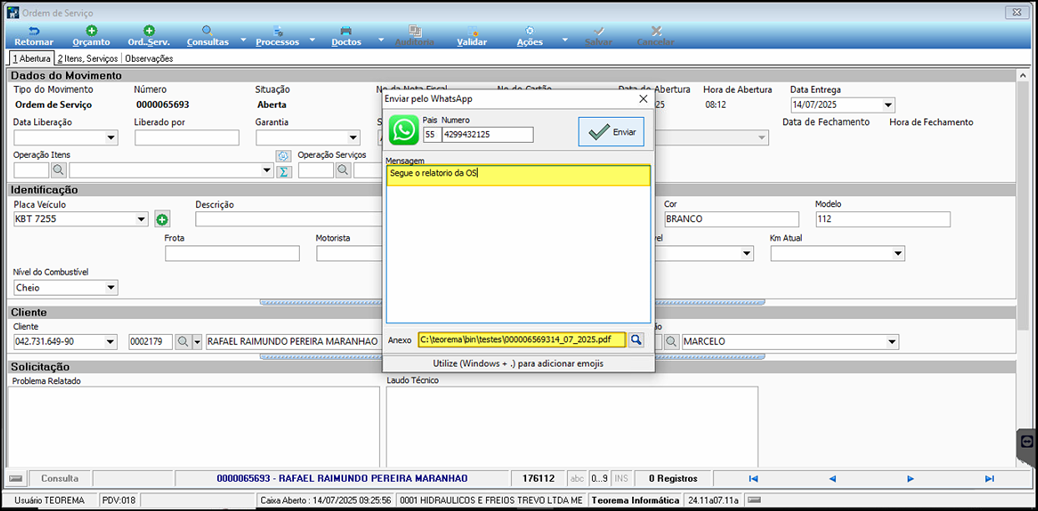Switch to the 2 Itens, Serviços tab

87,58
